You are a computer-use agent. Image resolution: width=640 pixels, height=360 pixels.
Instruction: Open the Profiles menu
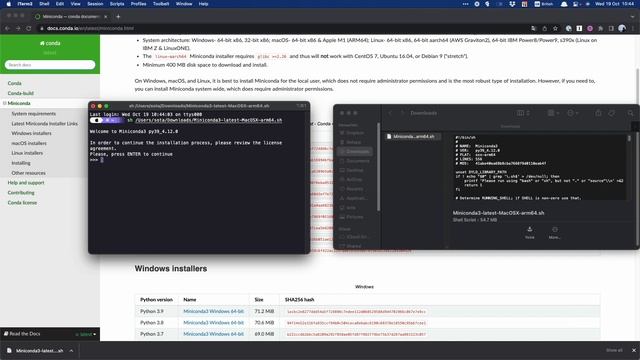138,4
